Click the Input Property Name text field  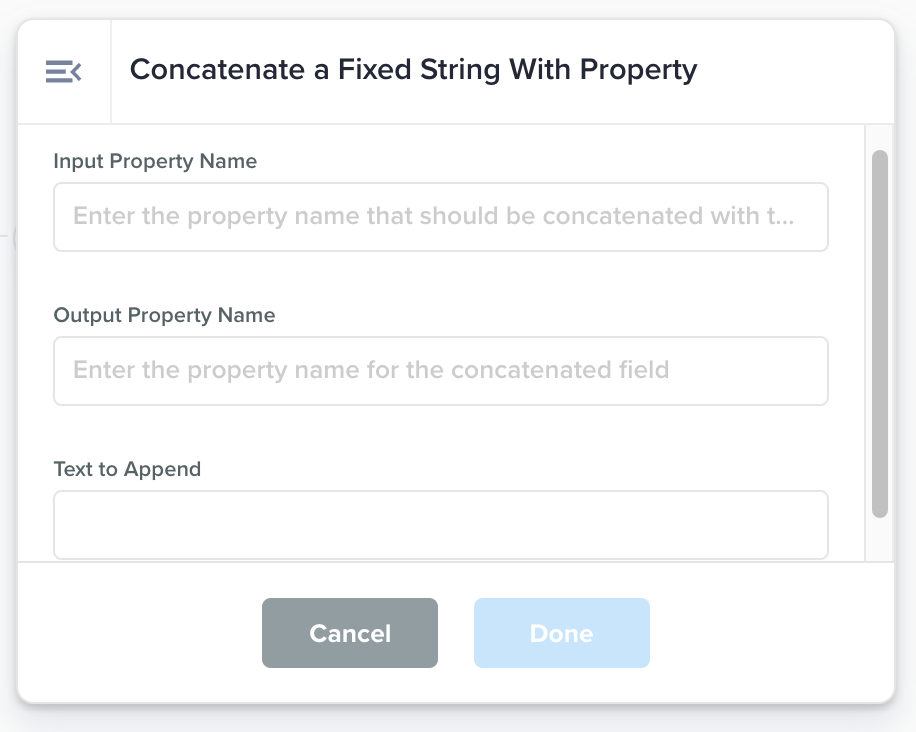tap(440, 217)
